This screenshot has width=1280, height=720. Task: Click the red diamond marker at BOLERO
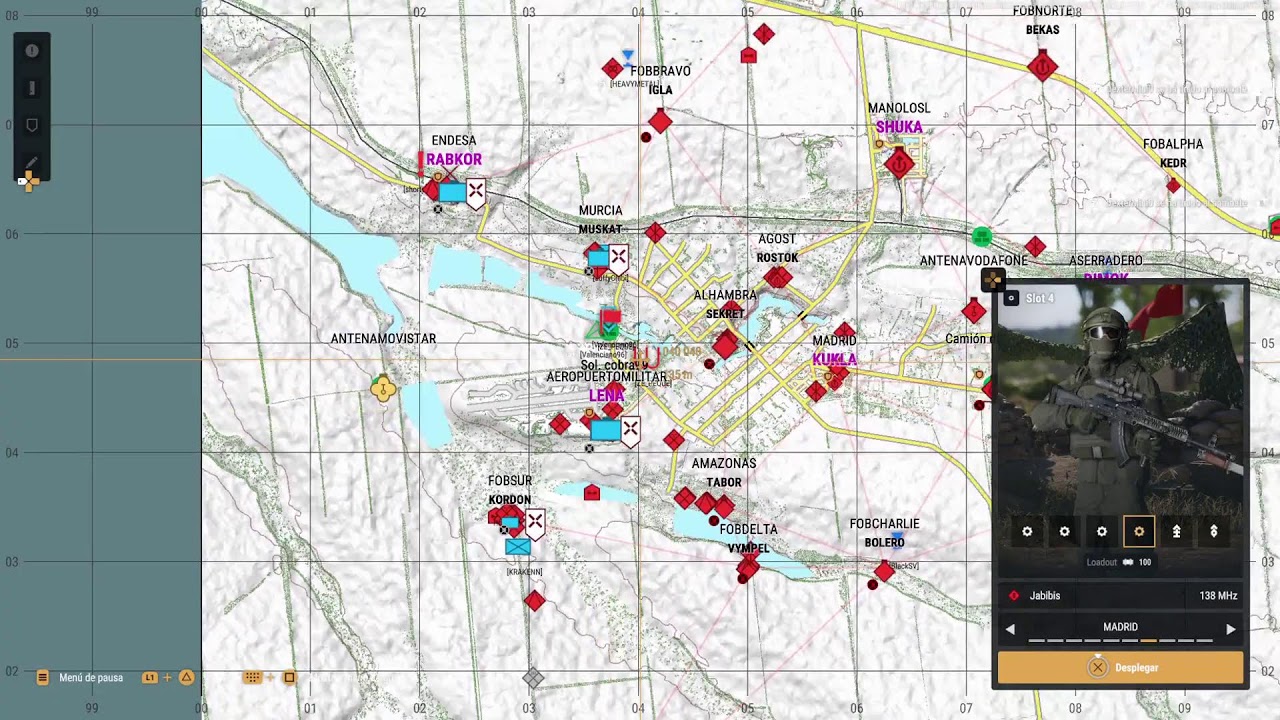click(x=884, y=571)
